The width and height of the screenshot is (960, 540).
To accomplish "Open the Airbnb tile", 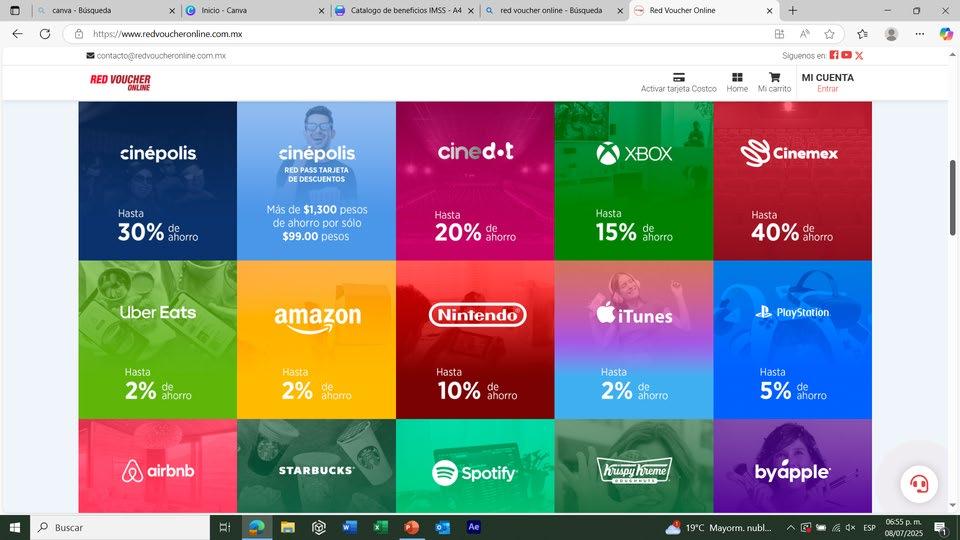I will (157, 466).
